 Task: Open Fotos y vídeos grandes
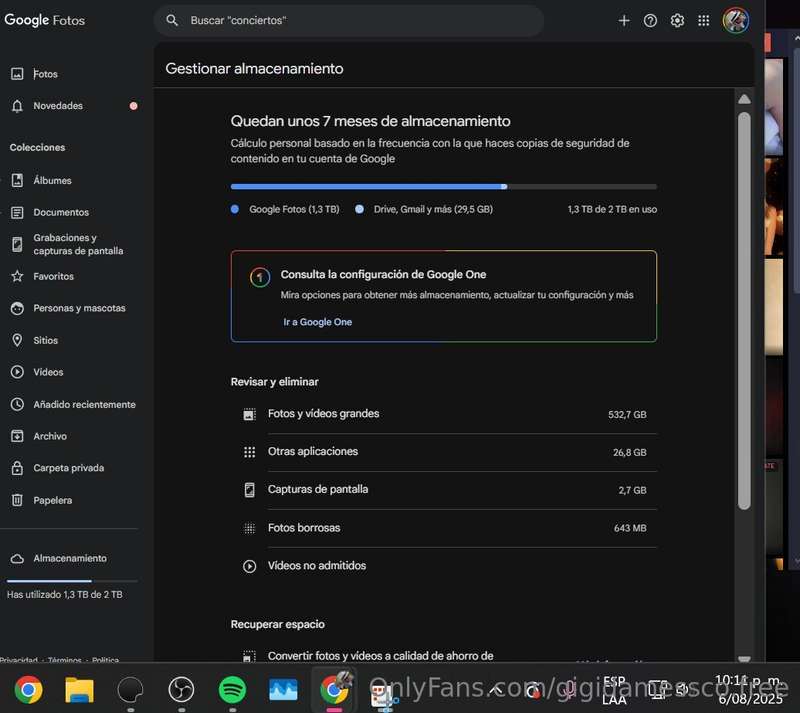(444, 414)
